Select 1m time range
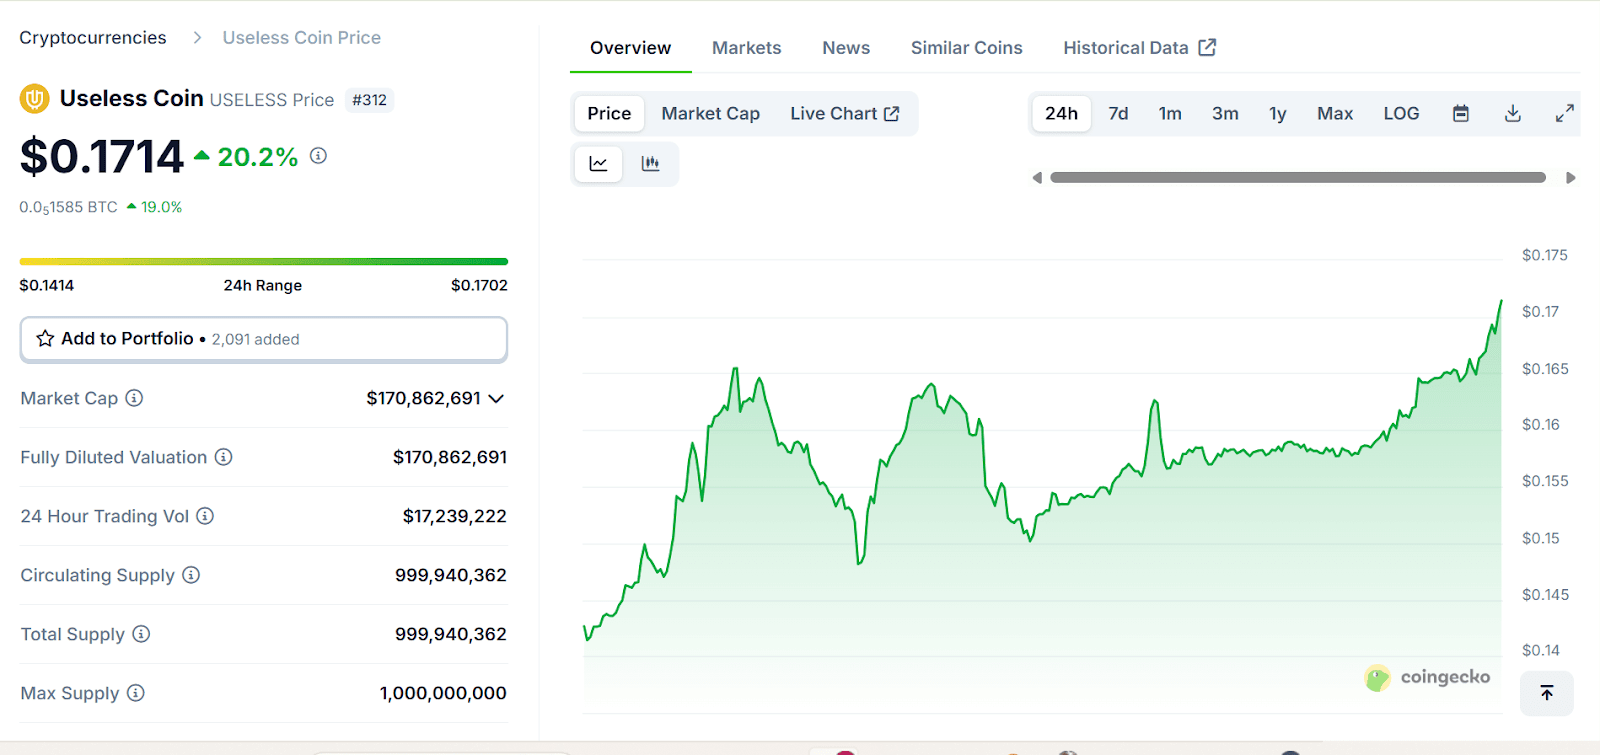1600x755 pixels. coord(1170,114)
